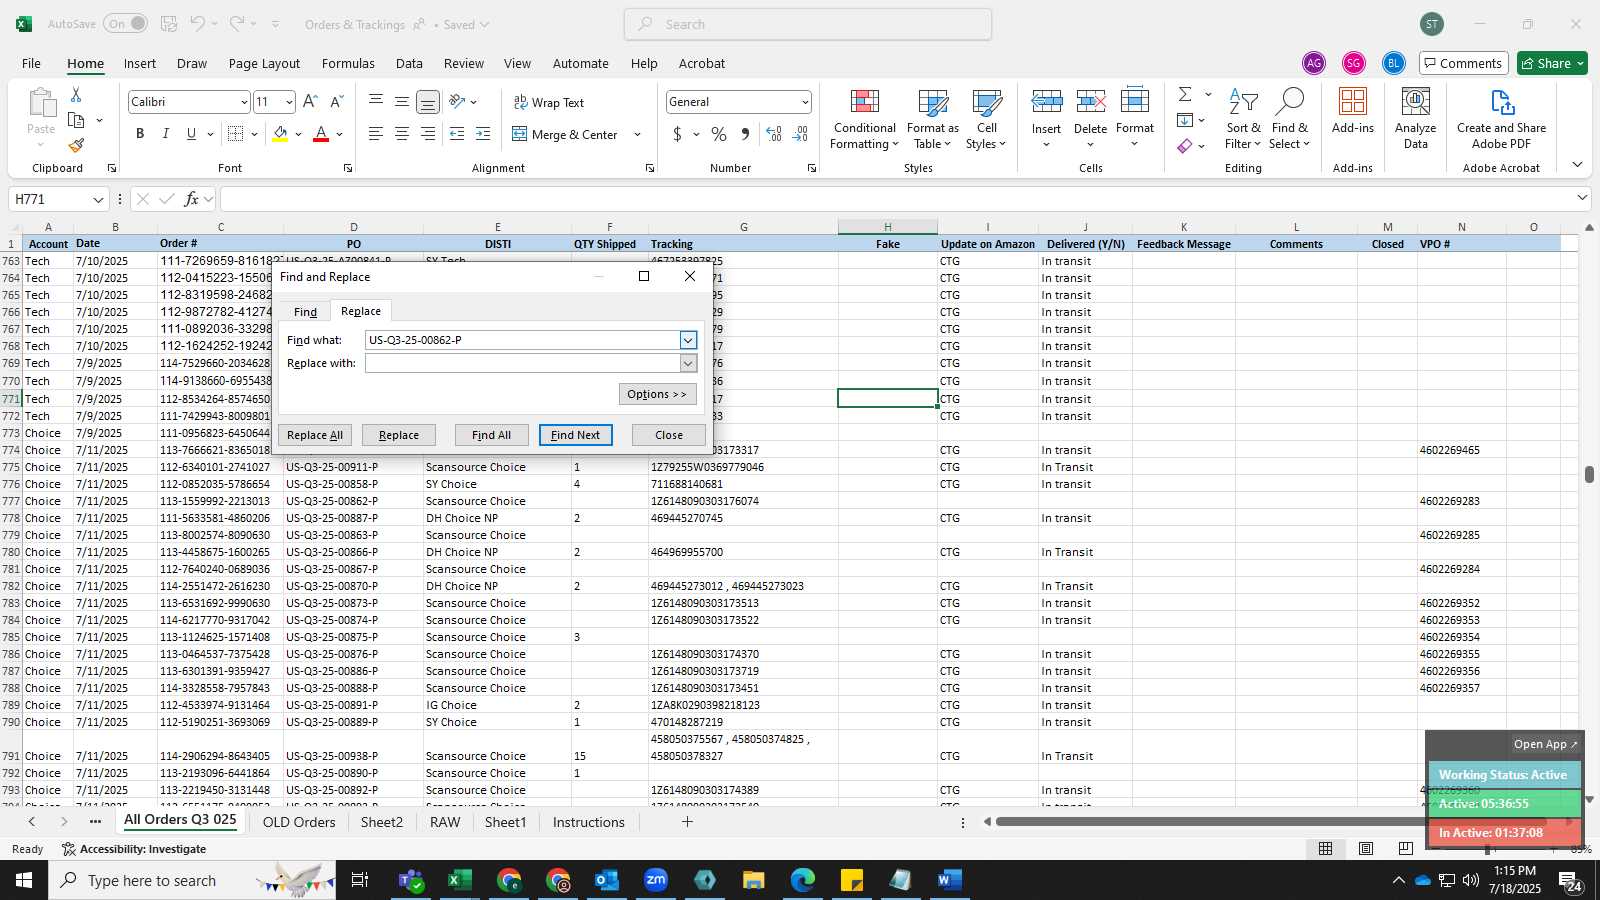Click the Replace All button

point(315,435)
